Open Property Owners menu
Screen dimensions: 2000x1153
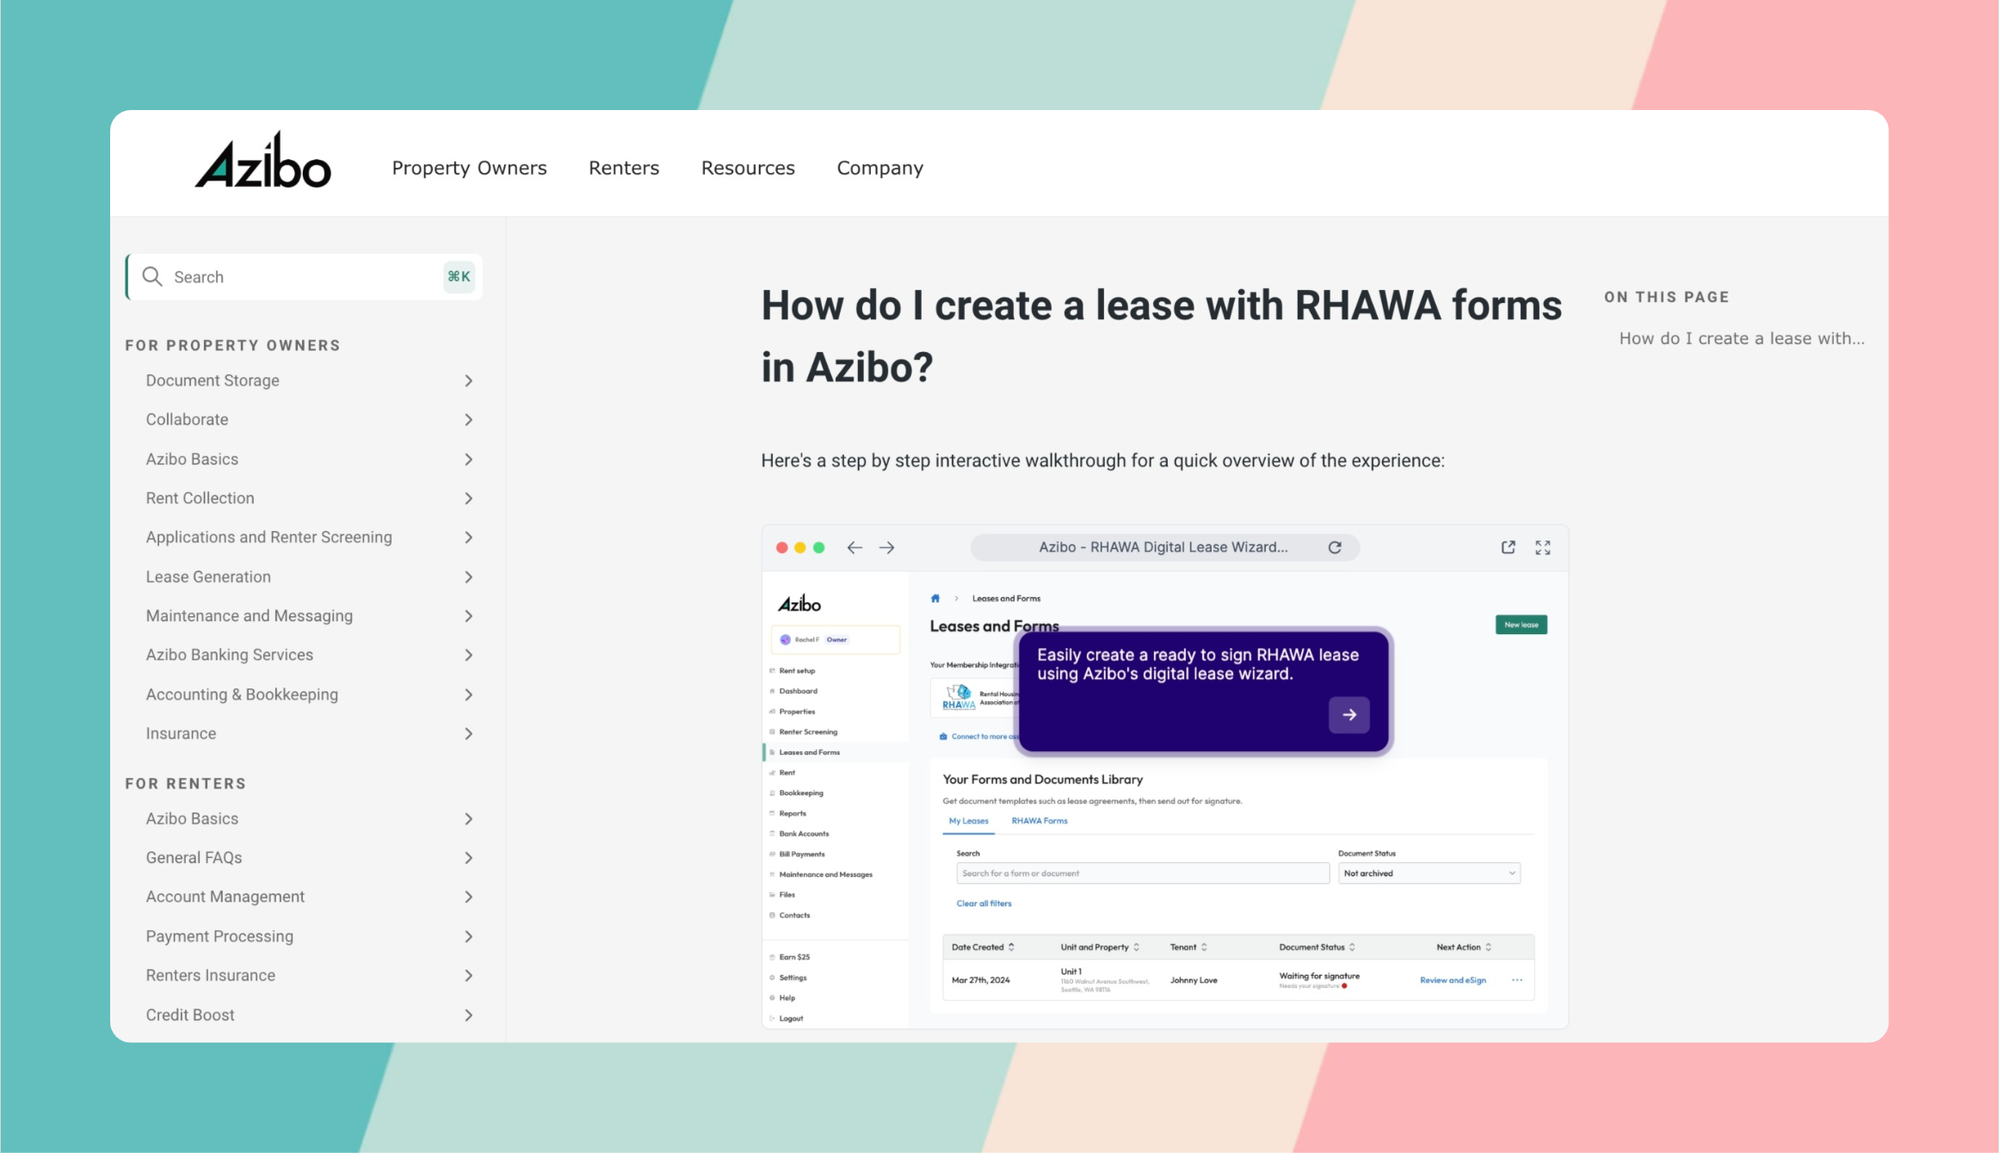coord(469,168)
